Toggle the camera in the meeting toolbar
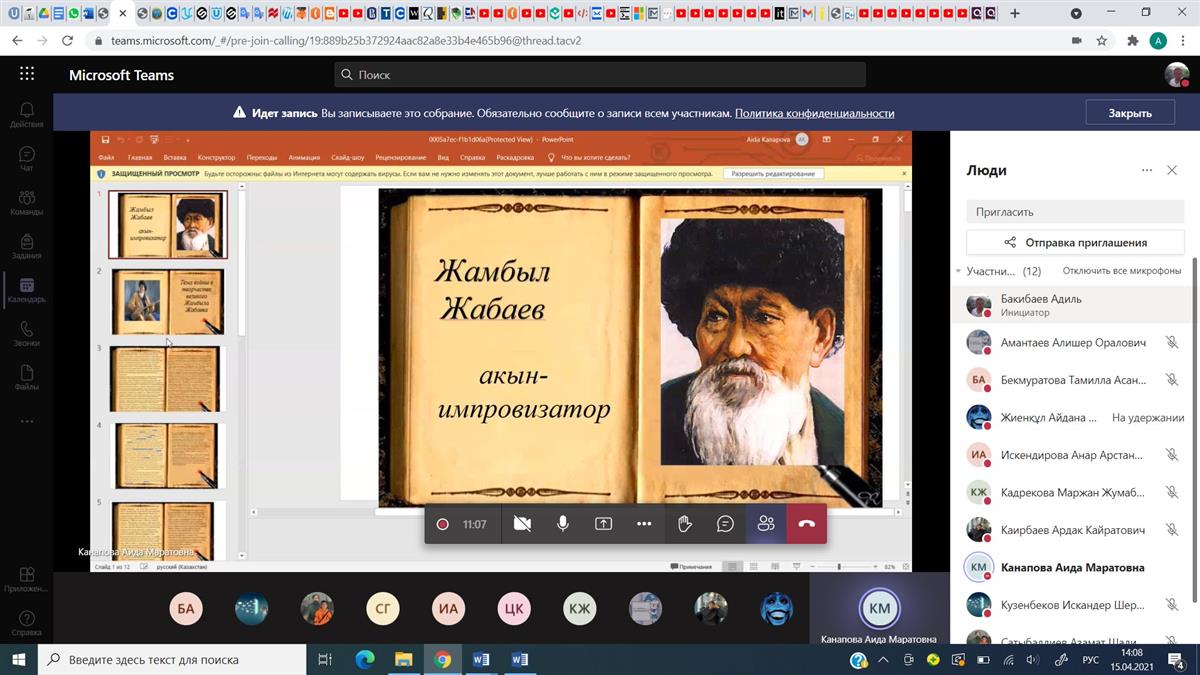This screenshot has height=675, width=1200. (522, 524)
